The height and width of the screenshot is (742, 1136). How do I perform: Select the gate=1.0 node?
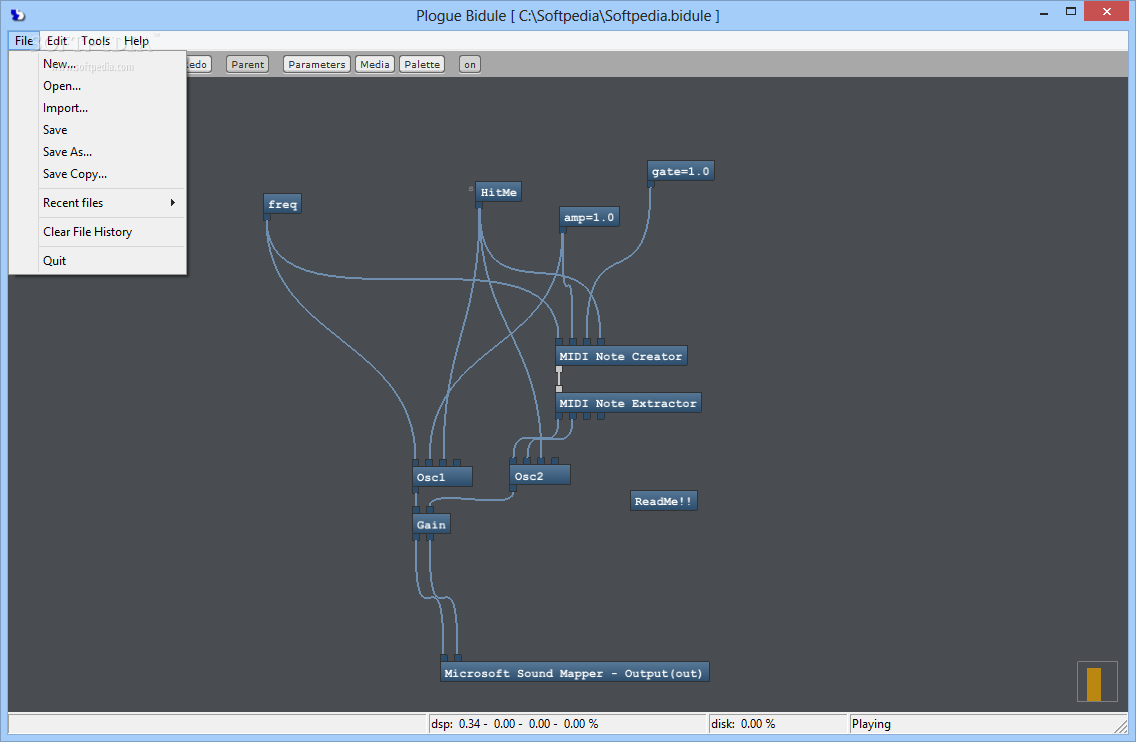(x=680, y=171)
